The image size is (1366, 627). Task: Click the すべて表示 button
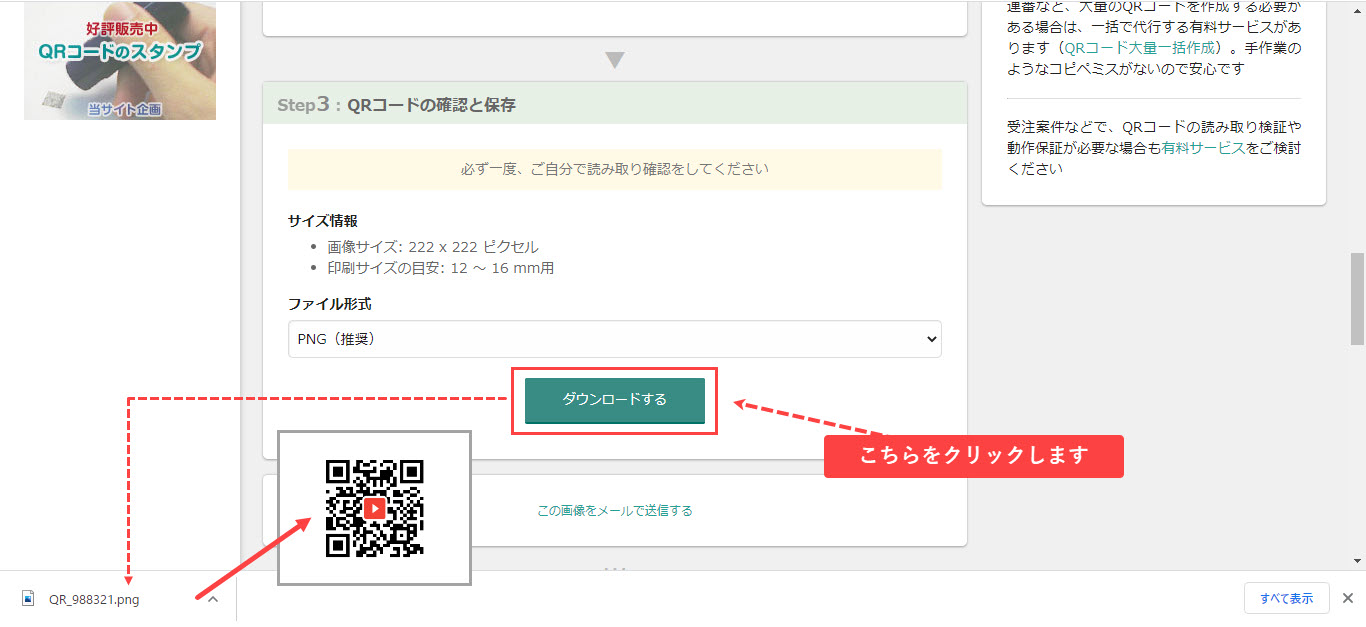point(1286,598)
